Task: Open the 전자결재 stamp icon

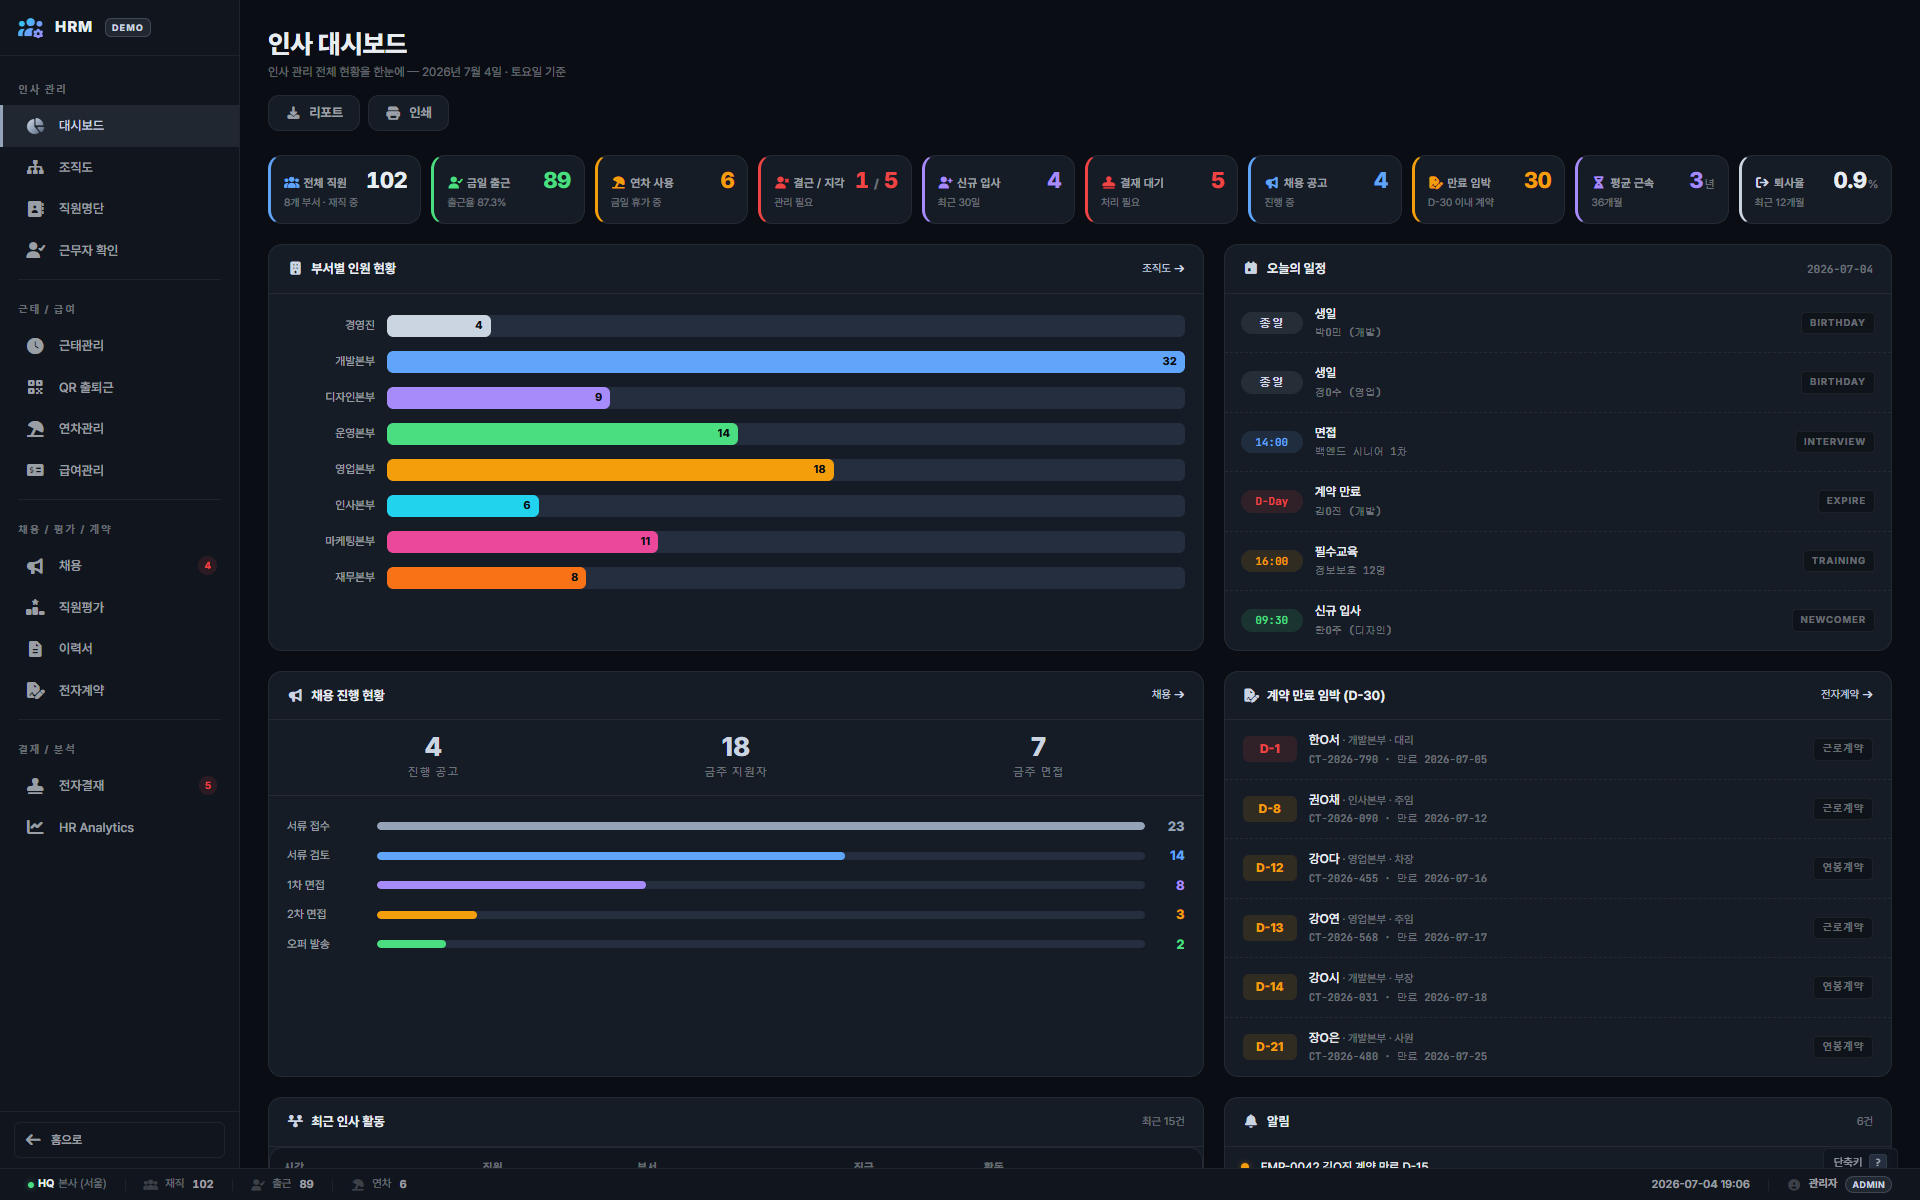Action: point(35,786)
